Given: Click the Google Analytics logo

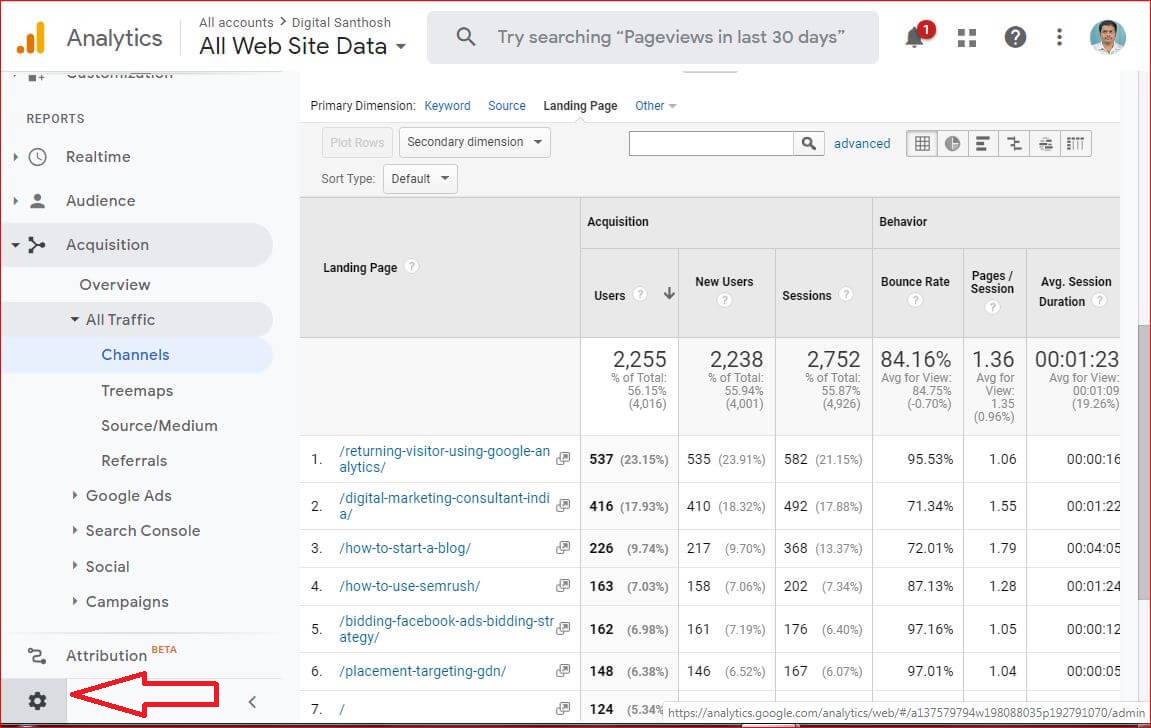Looking at the screenshot, I should click(x=31, y=38).
